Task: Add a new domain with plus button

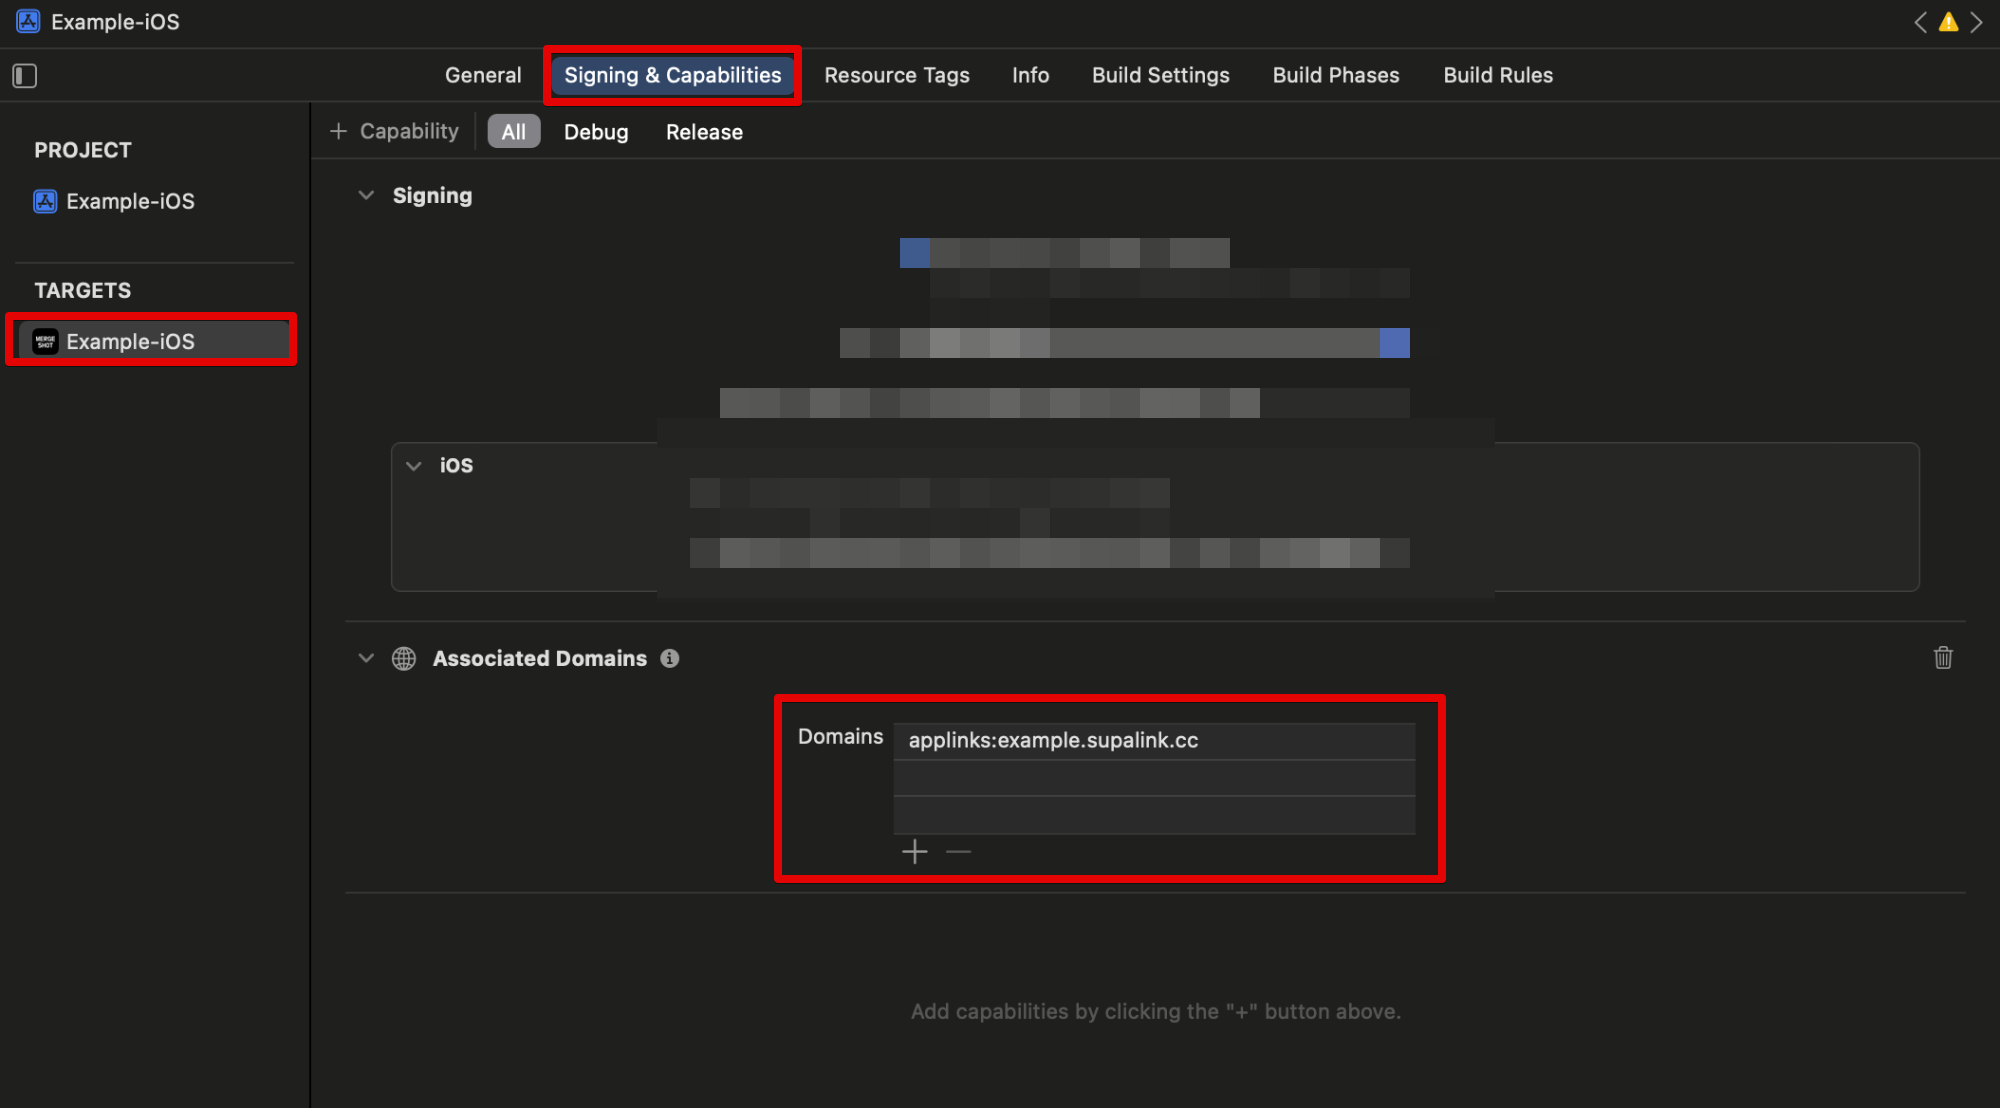Action: (914, 852)
